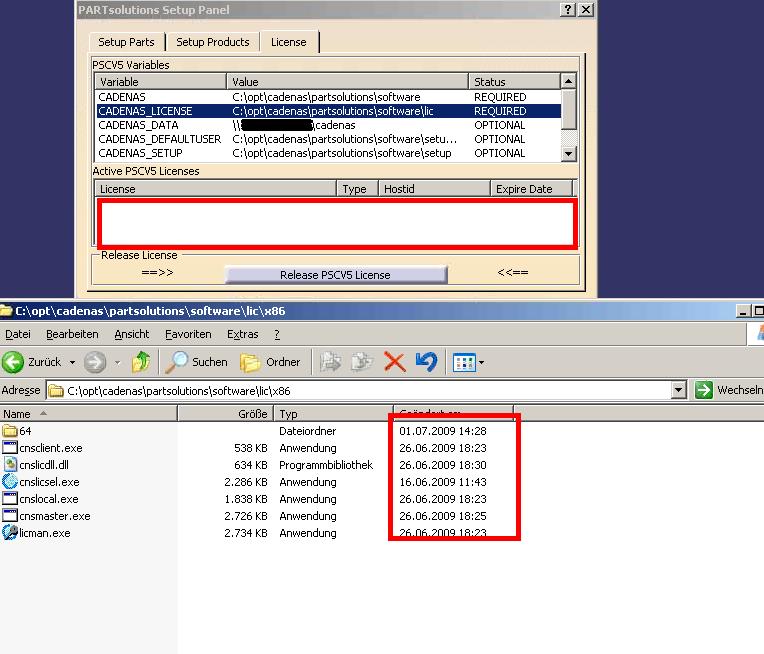Click the Wechseln zu go button
Screen dimensions: 764x654
click(728, 390)
